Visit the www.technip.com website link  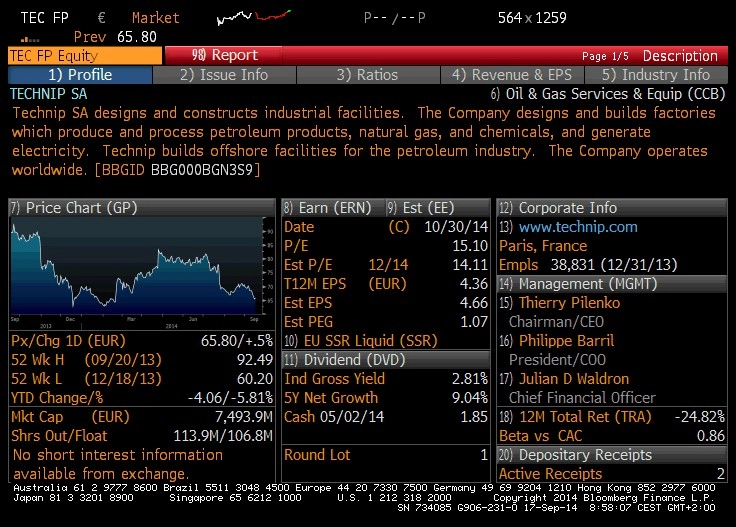[x=578, y=227]
